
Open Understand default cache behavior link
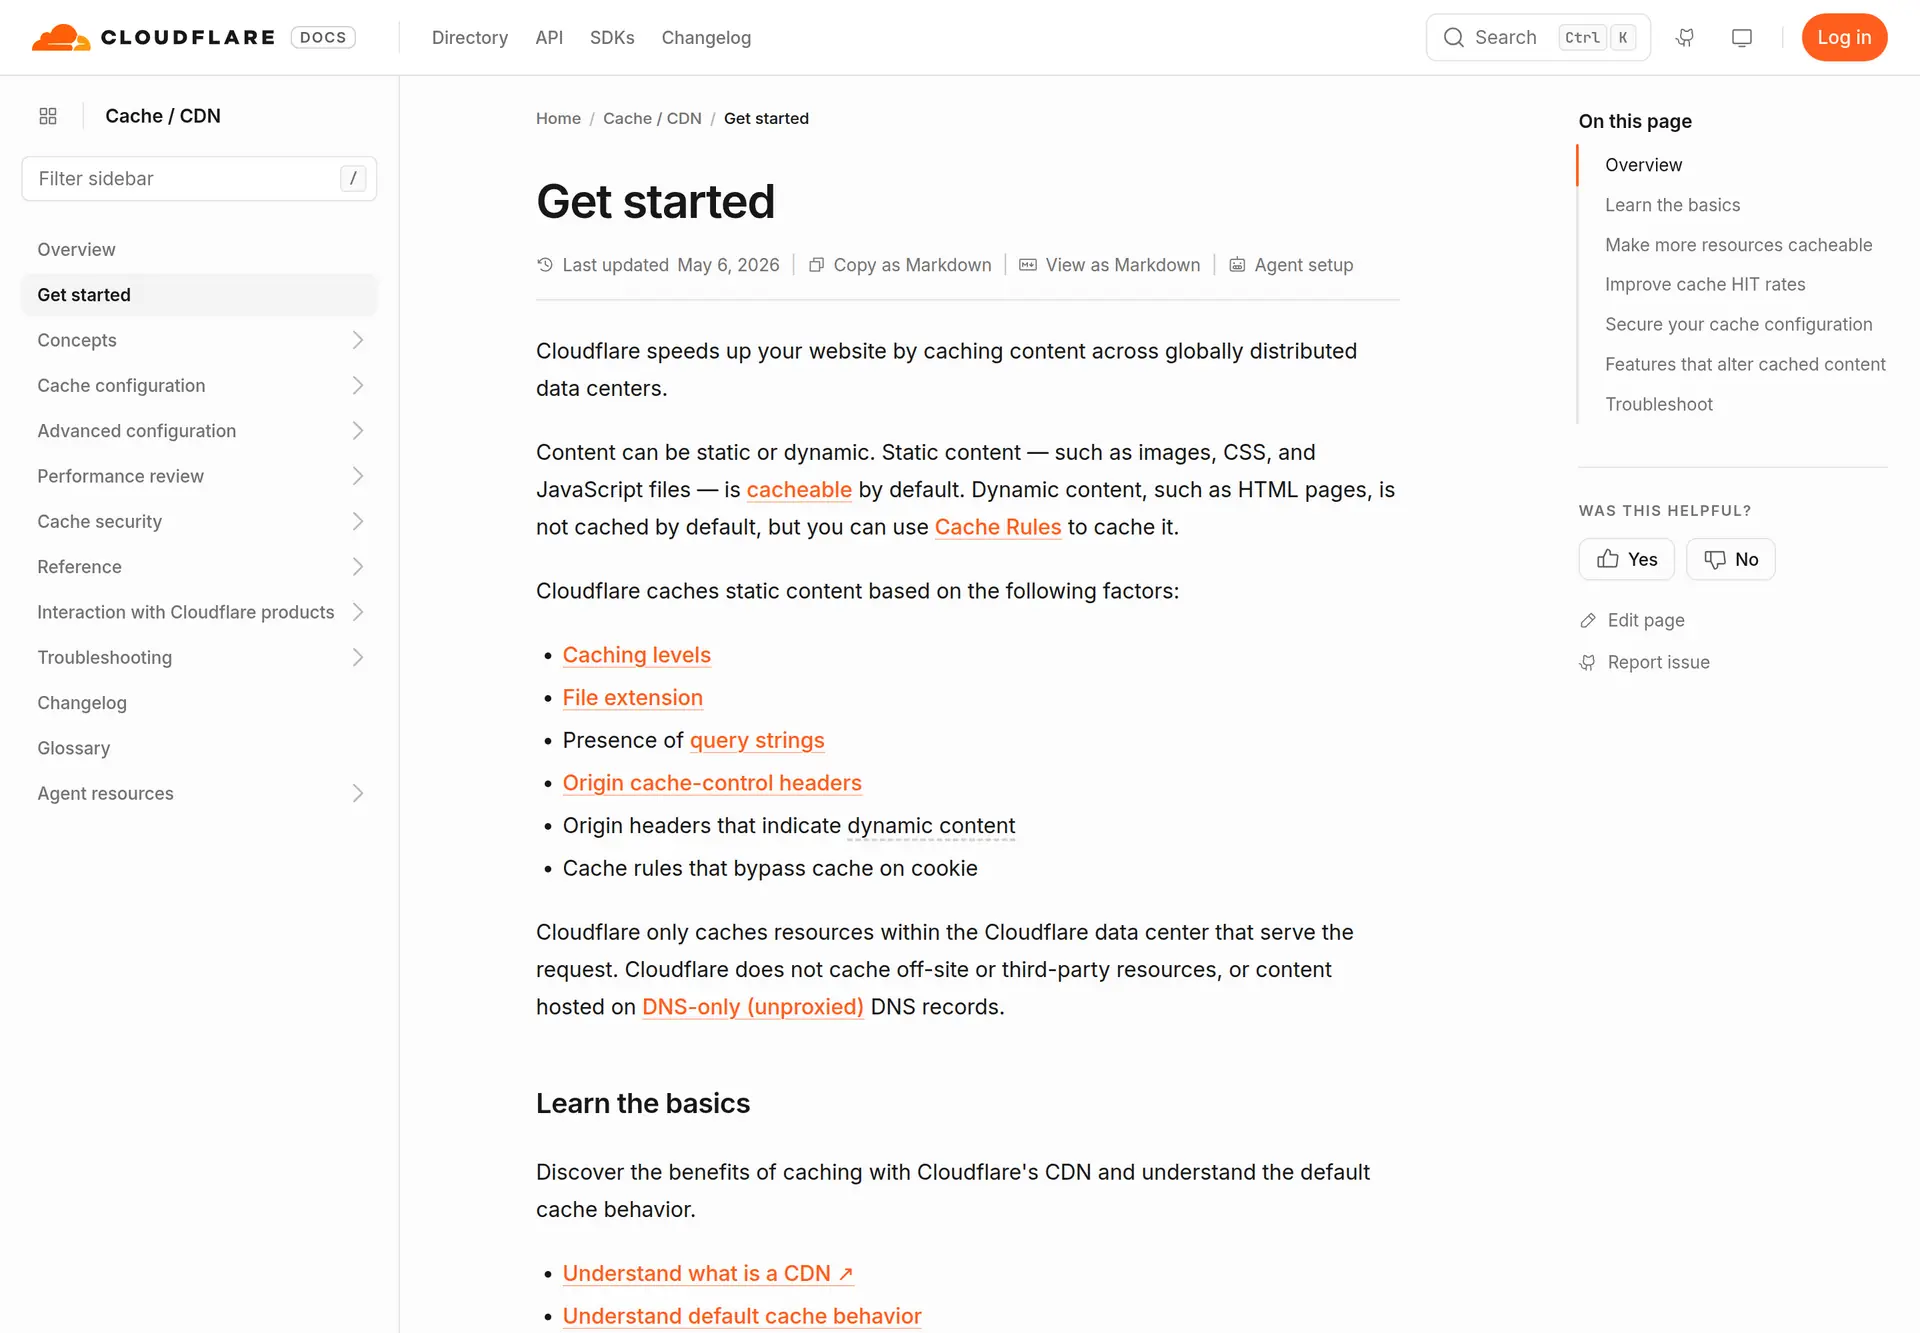pyautogui.click(x=742, y=1316)
